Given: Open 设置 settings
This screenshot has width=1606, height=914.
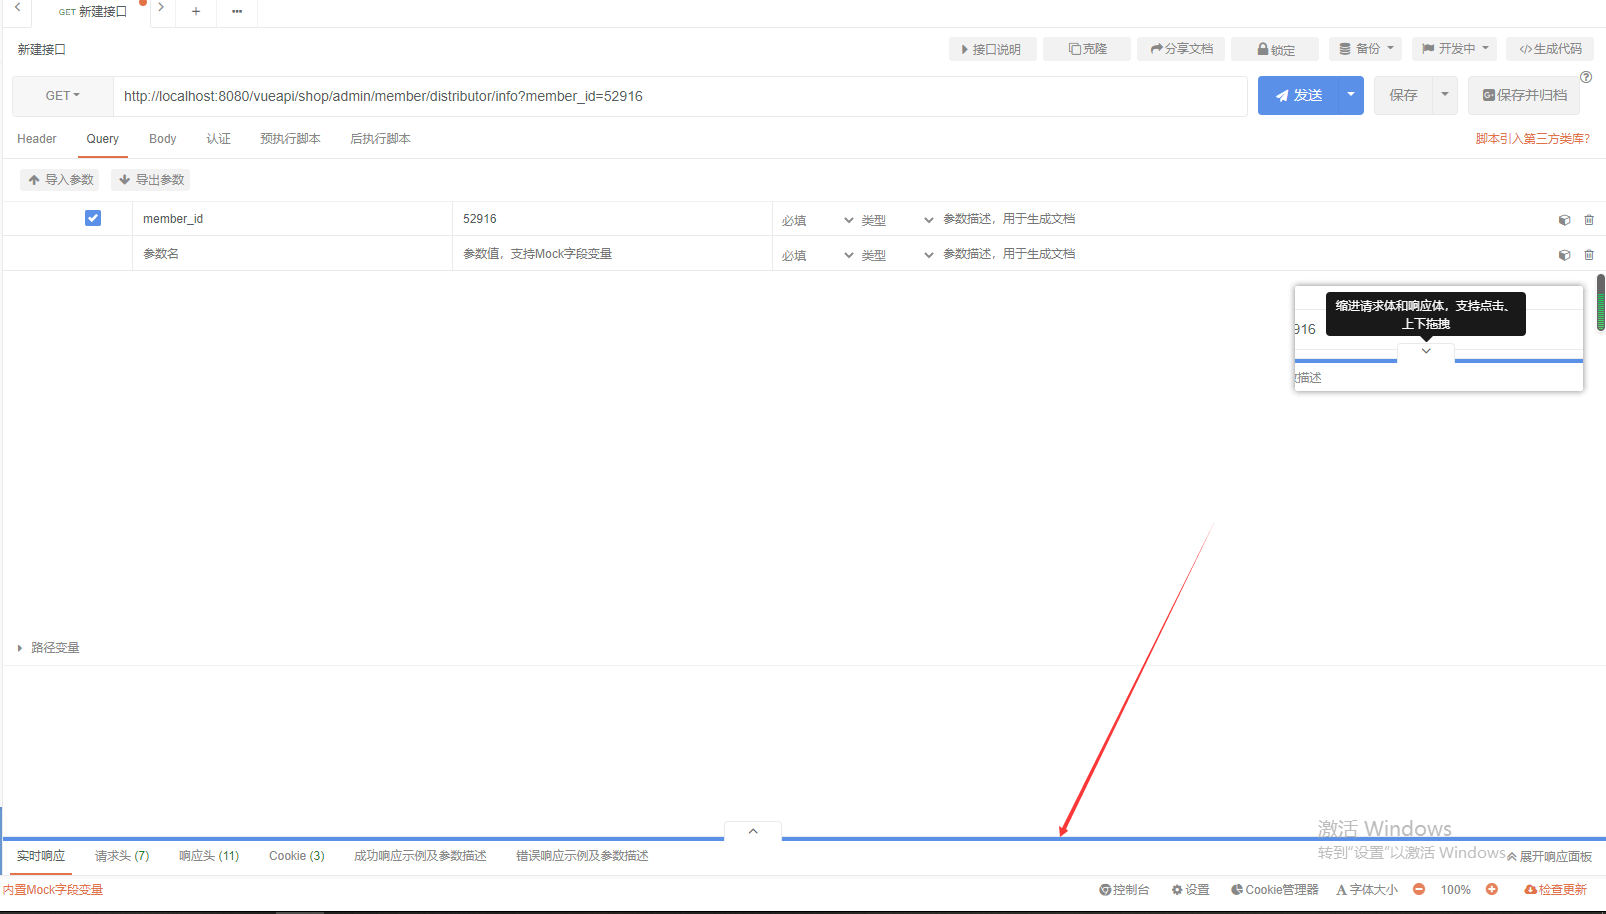Looking at the screenshot, I should pos(1191,890).
